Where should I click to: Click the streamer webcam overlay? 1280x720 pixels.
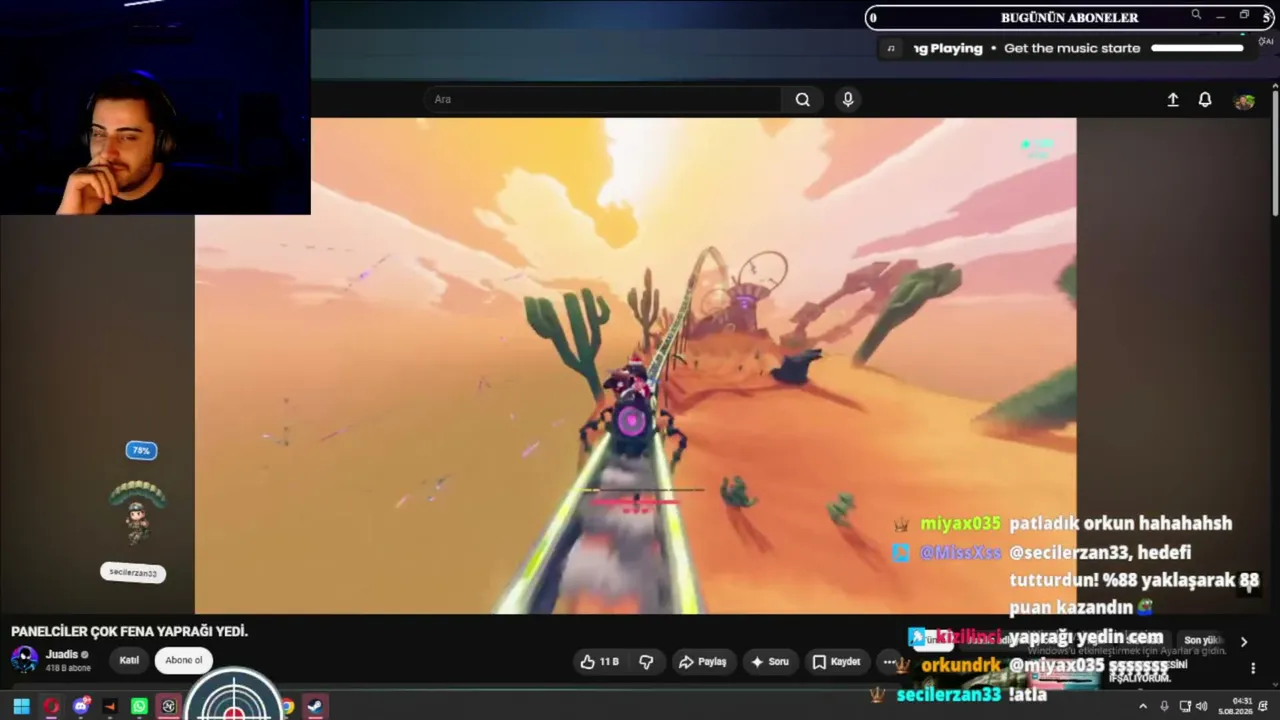click(155, 107)
